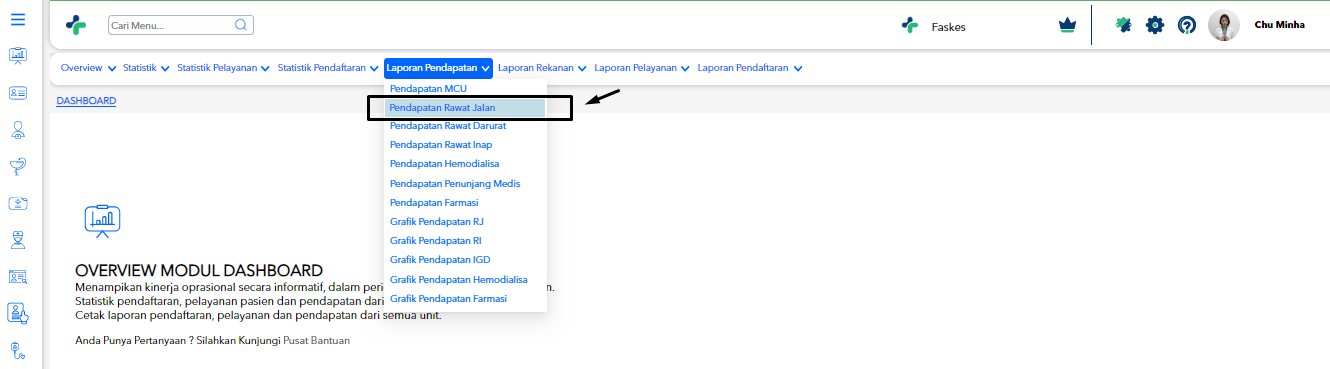Click the Faskes logo icon

click(909, 26)
